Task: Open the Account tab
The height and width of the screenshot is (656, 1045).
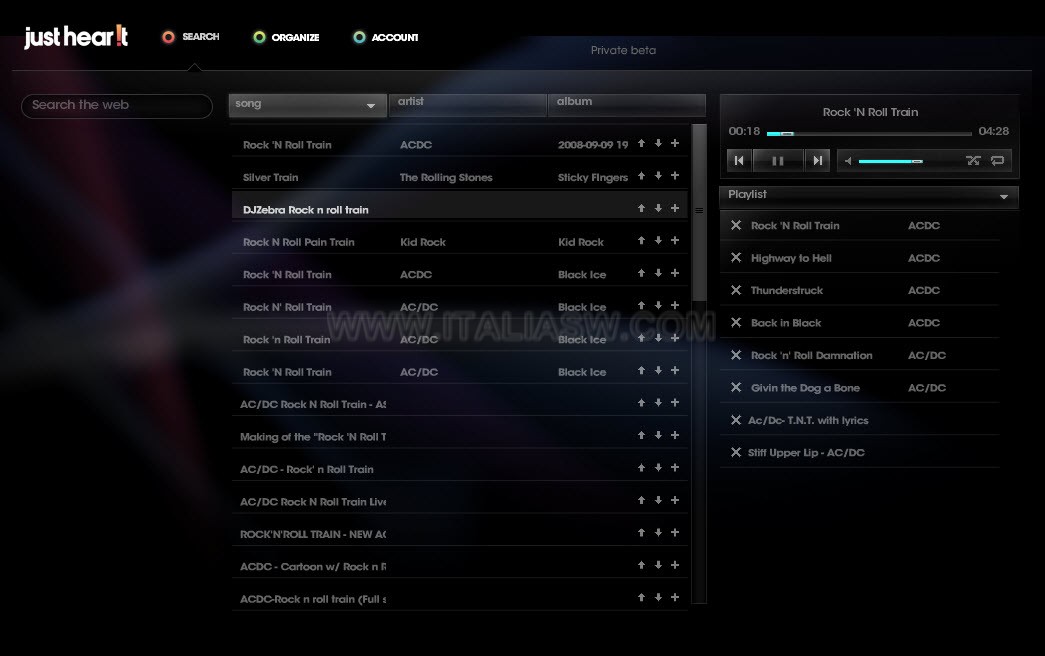Action: click(x=386, y=37)
